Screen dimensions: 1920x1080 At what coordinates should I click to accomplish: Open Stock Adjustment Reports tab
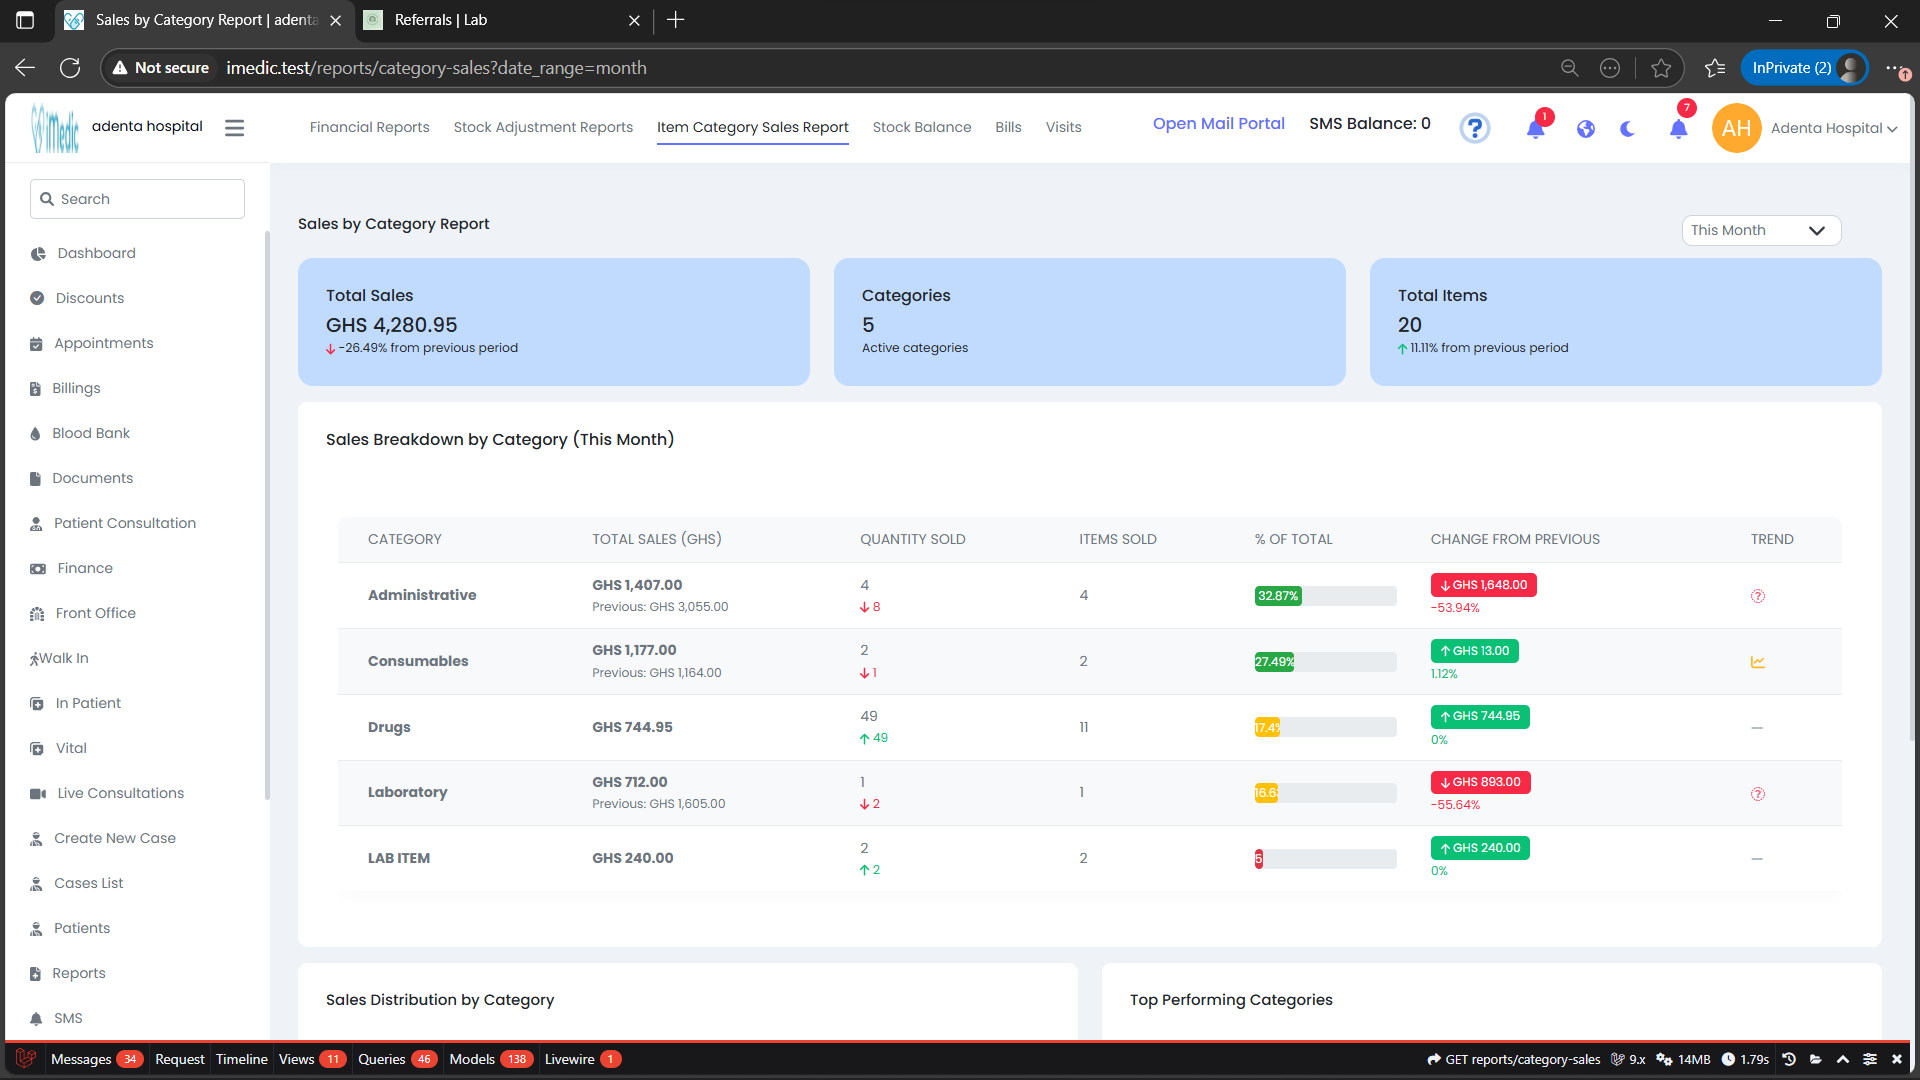(x=543, y=127)
